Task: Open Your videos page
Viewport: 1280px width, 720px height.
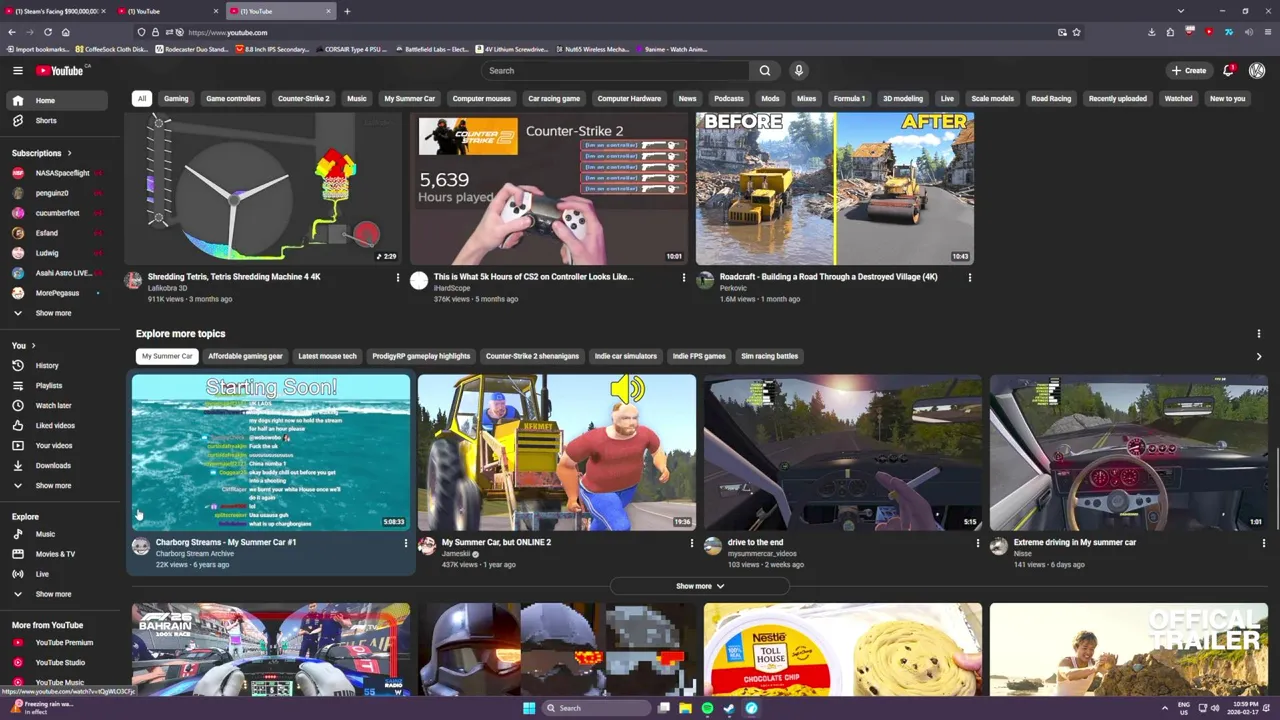Action: (x=56, y=445)
